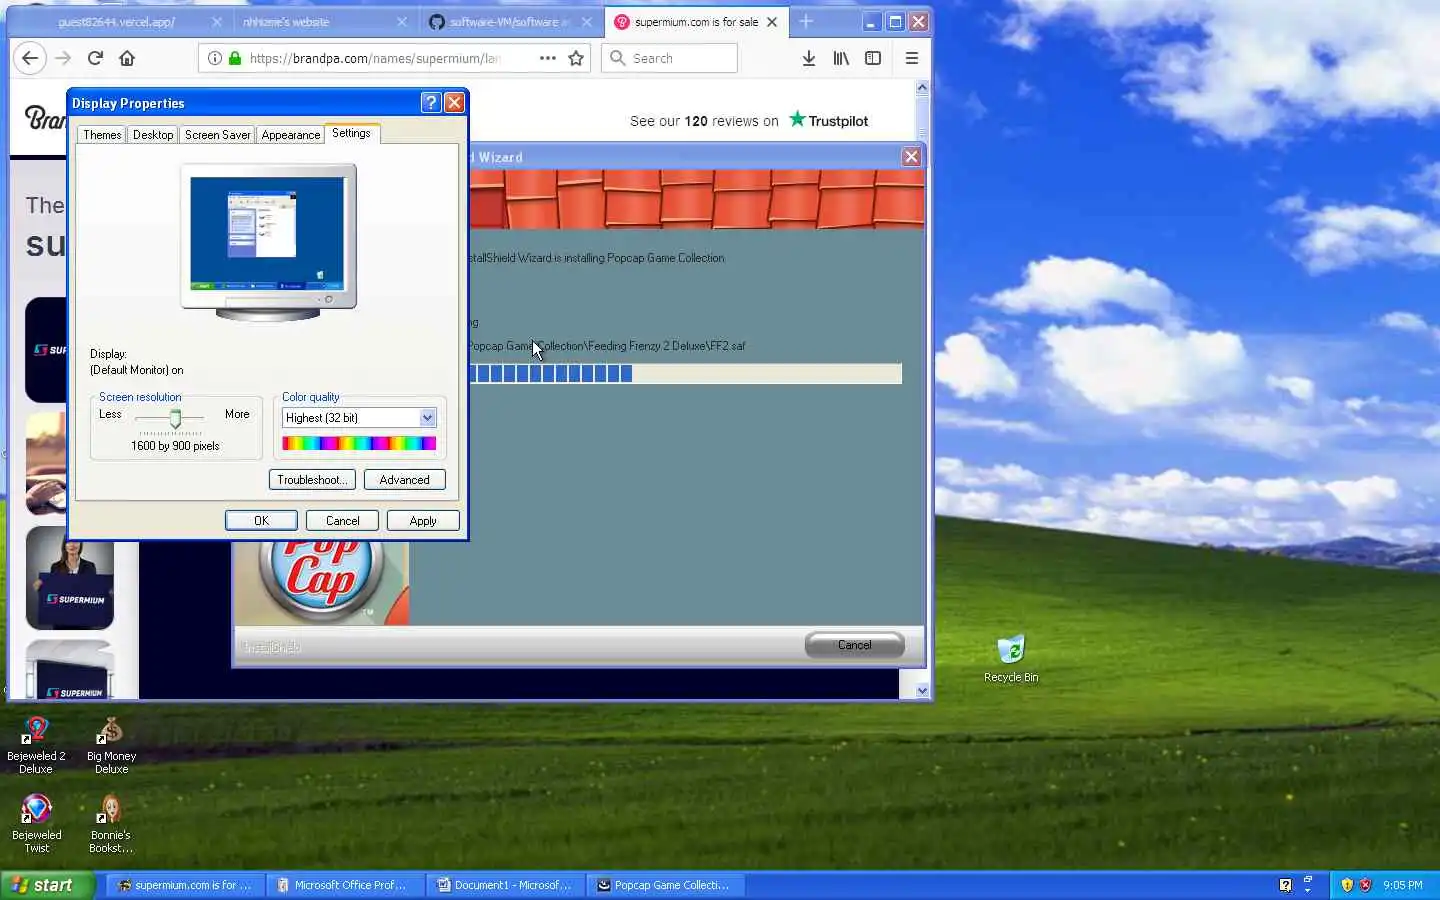Open the Recycle Bin desktop icon

(x=1011, y=658)
